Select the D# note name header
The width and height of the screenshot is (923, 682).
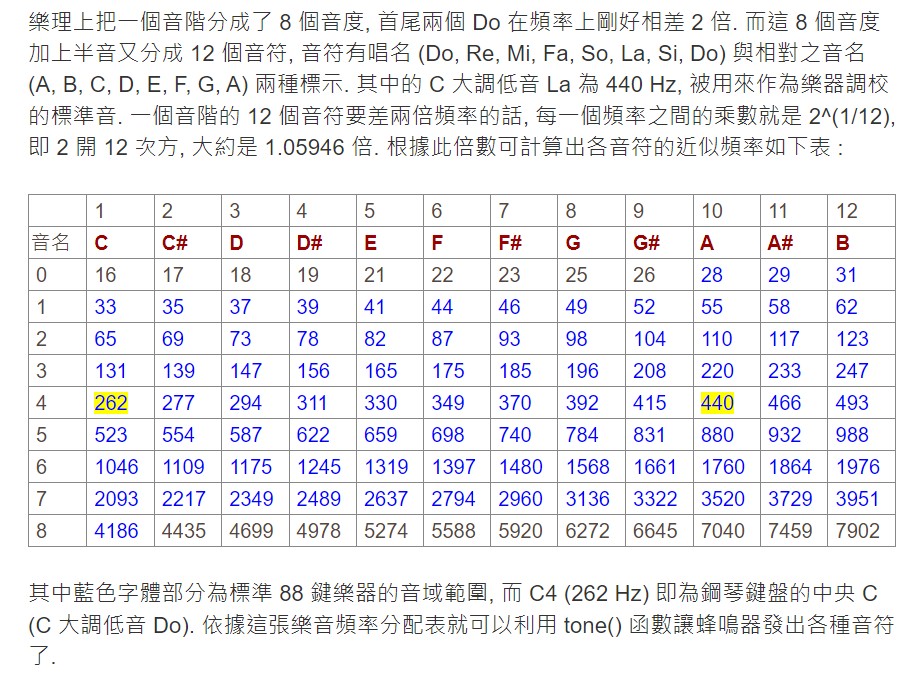point(309,243)
